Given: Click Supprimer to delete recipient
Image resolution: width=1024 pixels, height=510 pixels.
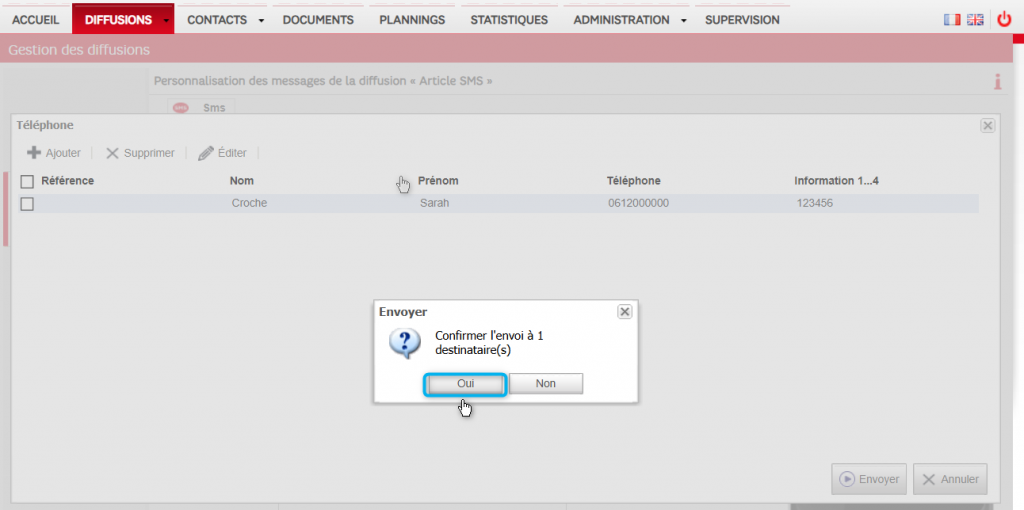Looking at the screenshot, I should pyautogui.click(x=140, y=153).
